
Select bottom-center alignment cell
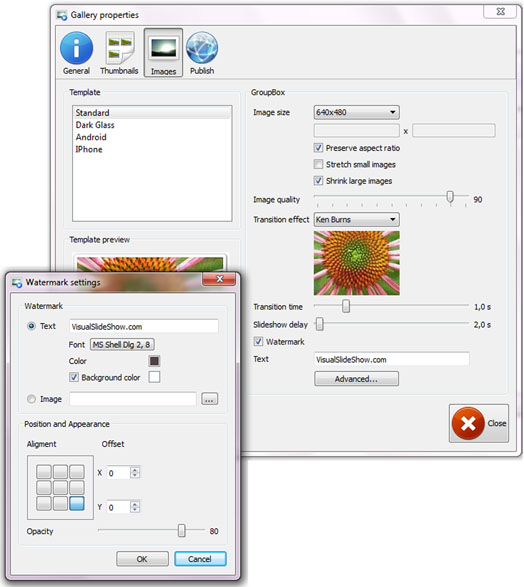point(60,504)
